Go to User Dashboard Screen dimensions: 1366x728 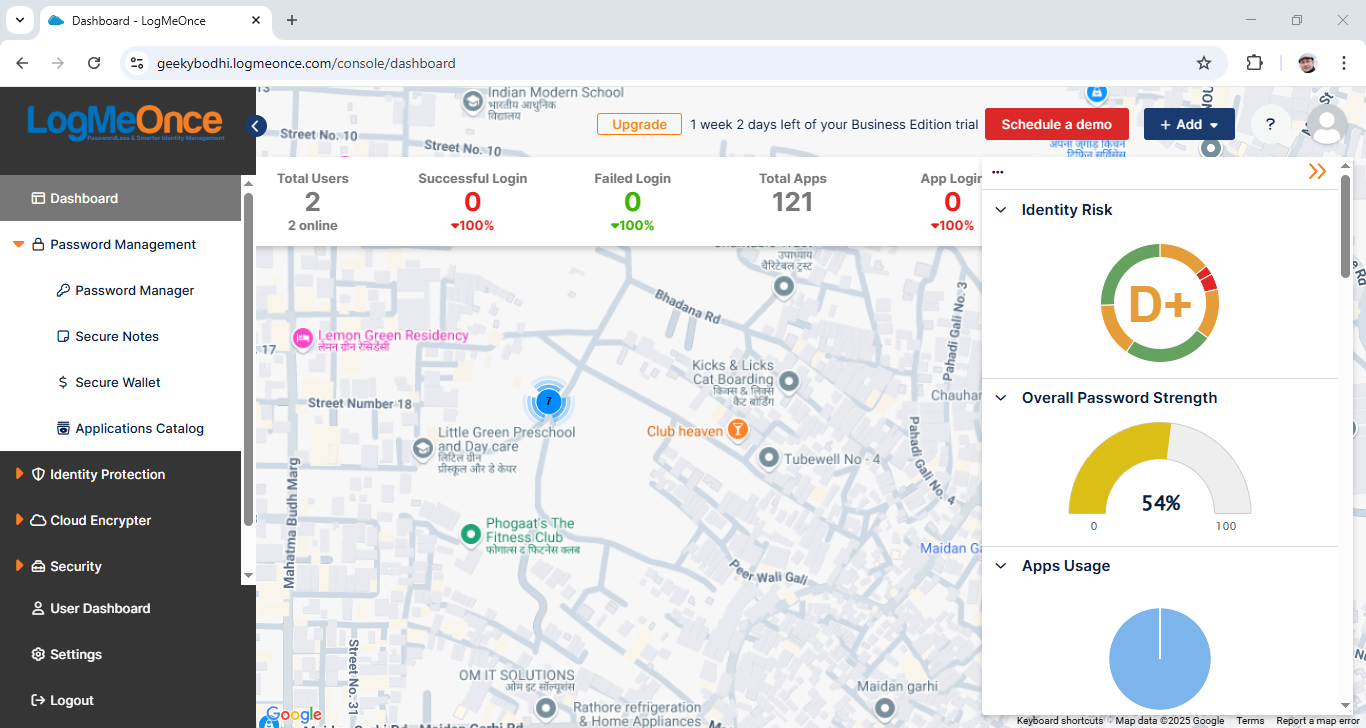(x=91, y=608)
